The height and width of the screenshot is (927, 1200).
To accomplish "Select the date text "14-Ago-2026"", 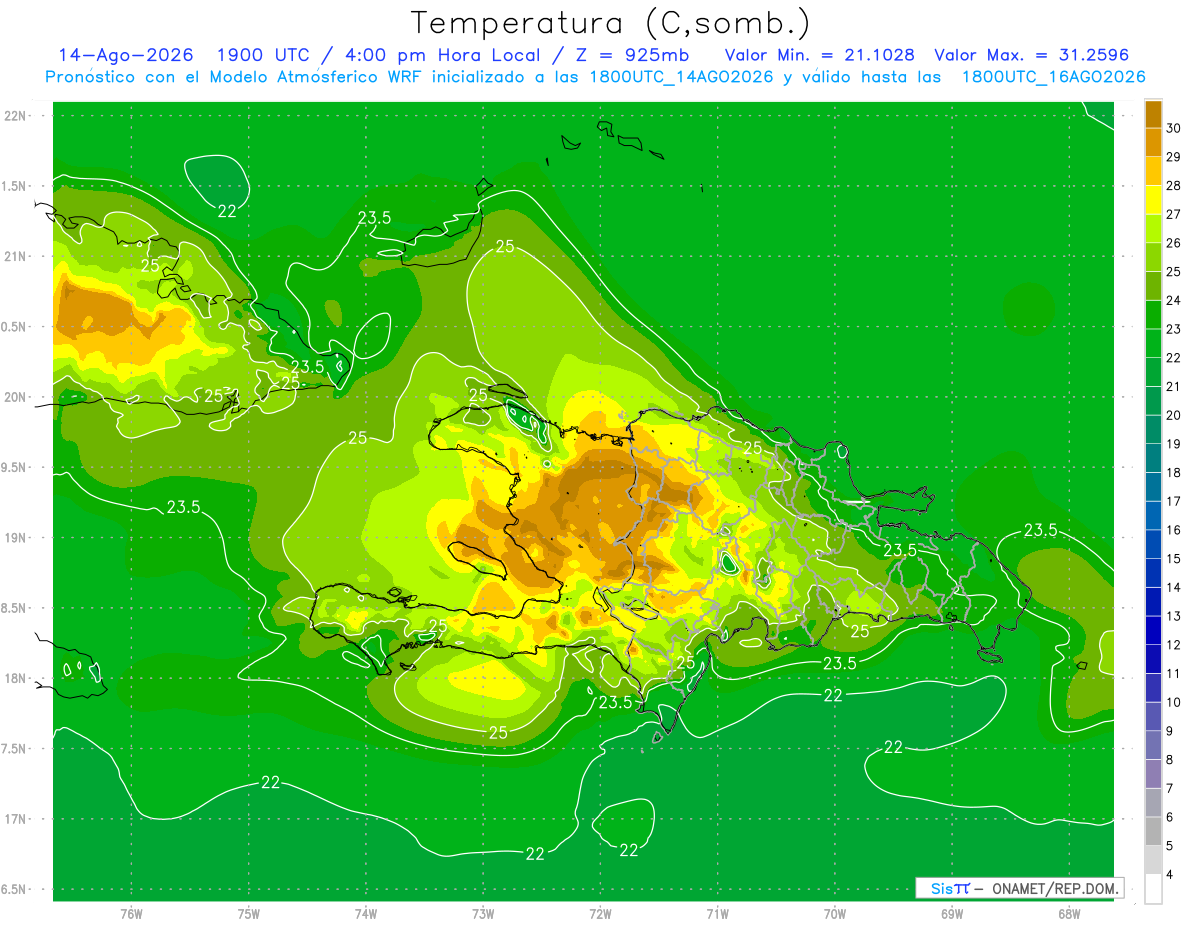I will click(125, 55).
